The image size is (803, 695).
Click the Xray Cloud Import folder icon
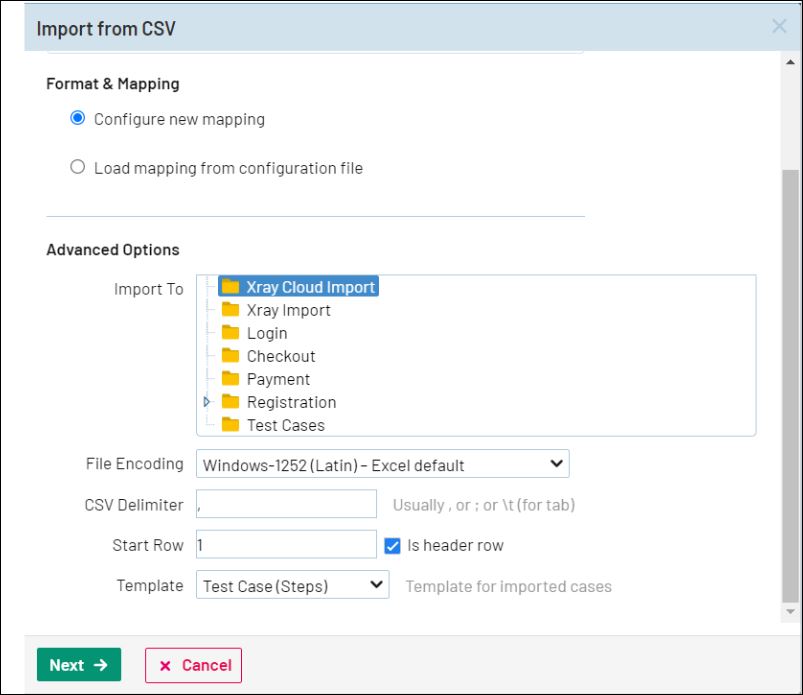(230, 287)
